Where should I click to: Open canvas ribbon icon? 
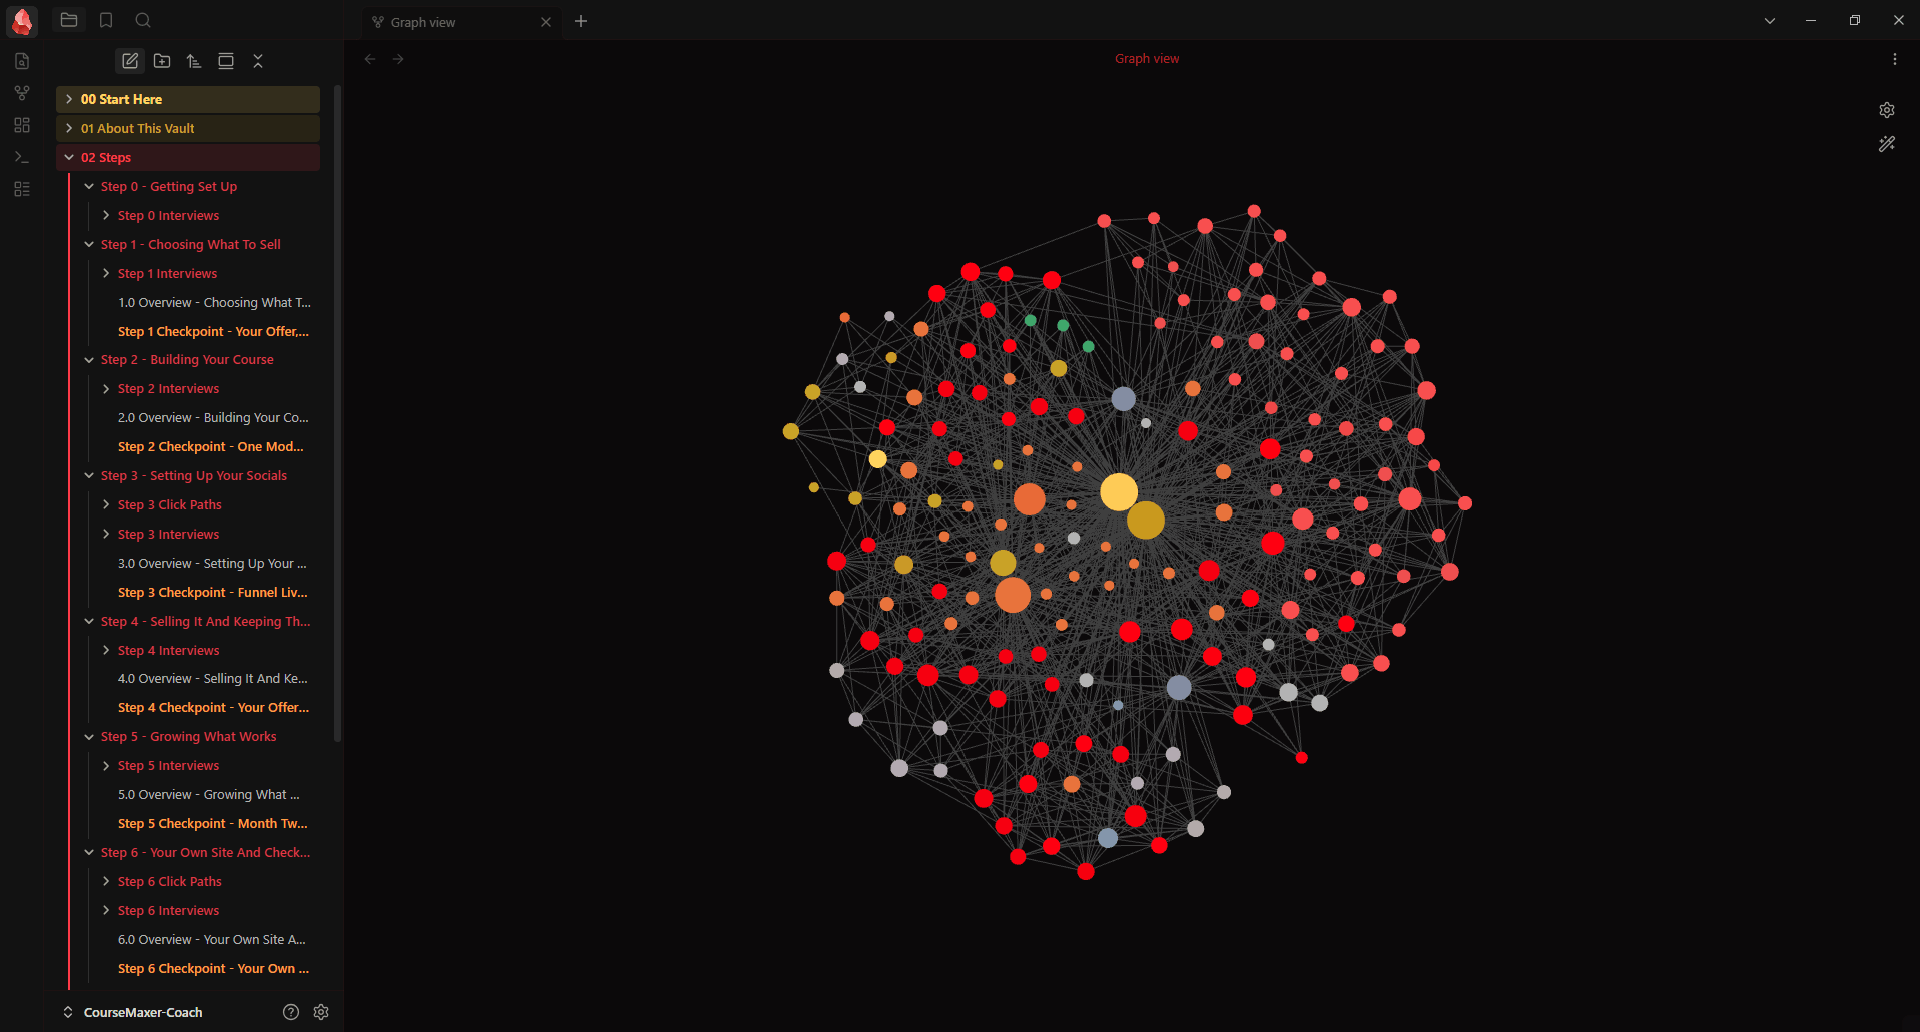pos(22,125)
